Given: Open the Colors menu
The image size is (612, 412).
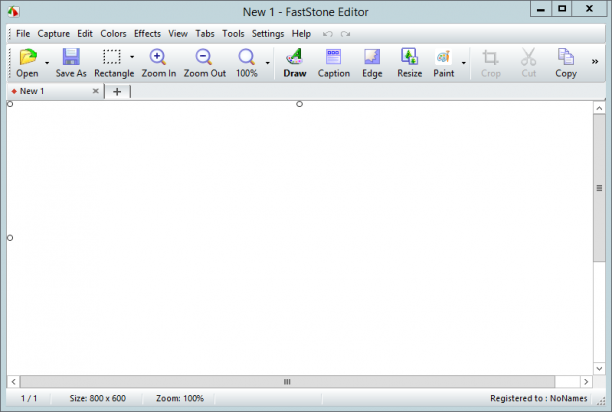Looking at the screenshot, I should (x=113, y=34).
